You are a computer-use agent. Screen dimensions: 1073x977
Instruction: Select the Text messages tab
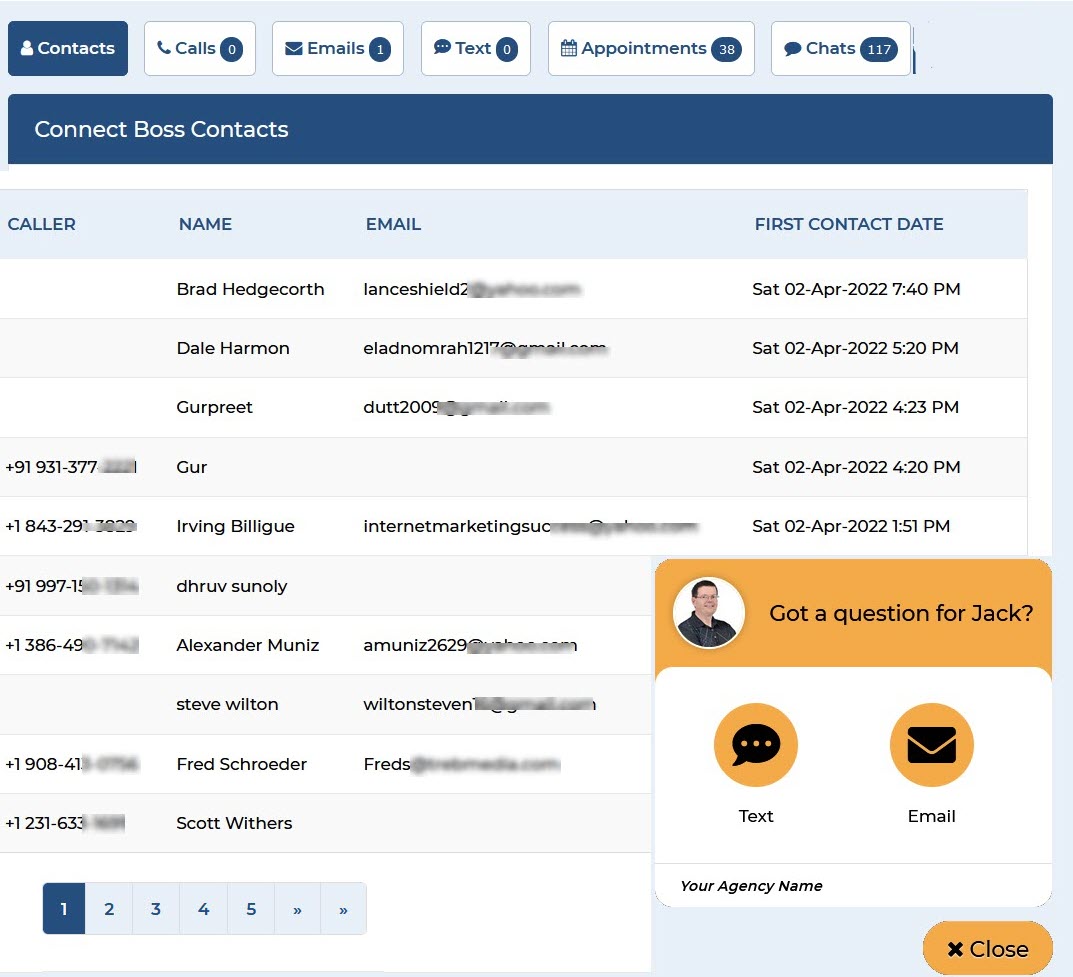click(475, 48)
